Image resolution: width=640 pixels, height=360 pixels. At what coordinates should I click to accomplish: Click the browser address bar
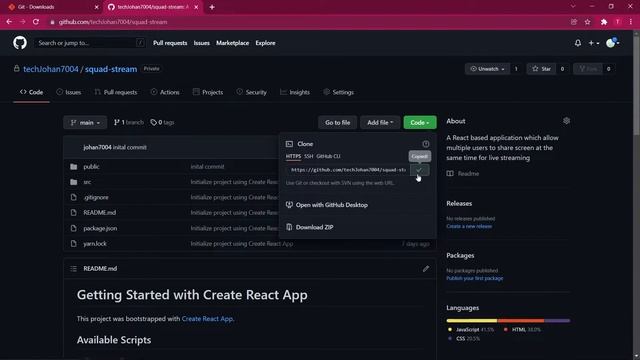click(x=306, y=22)
